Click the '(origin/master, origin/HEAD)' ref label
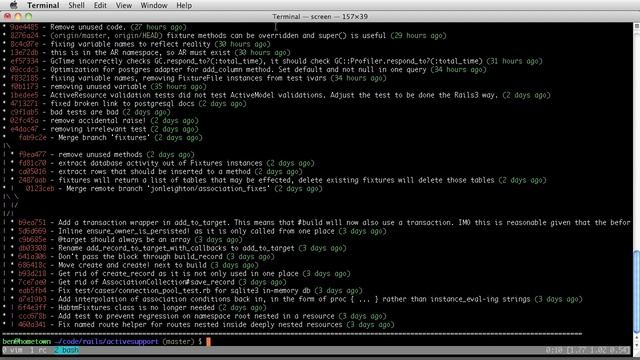Viewport: 640px width, 360px height. [x=106, y=36]
